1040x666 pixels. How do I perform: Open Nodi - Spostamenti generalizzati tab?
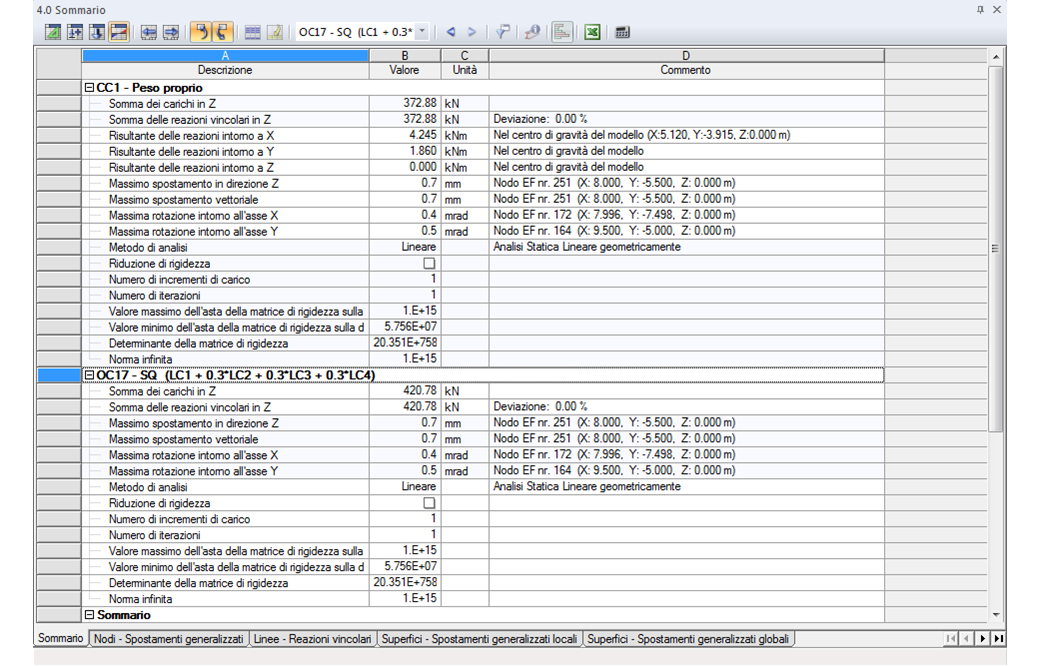pos(168,639)
